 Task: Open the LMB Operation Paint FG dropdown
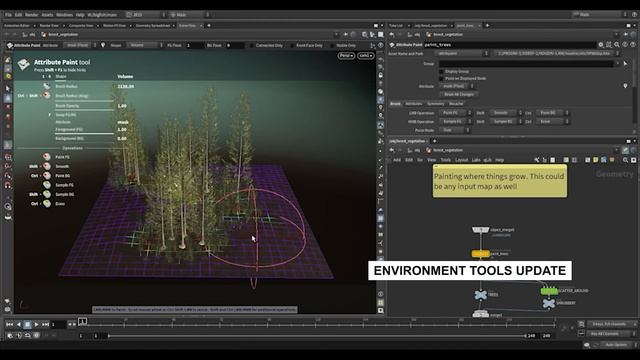tap(455, 113)
